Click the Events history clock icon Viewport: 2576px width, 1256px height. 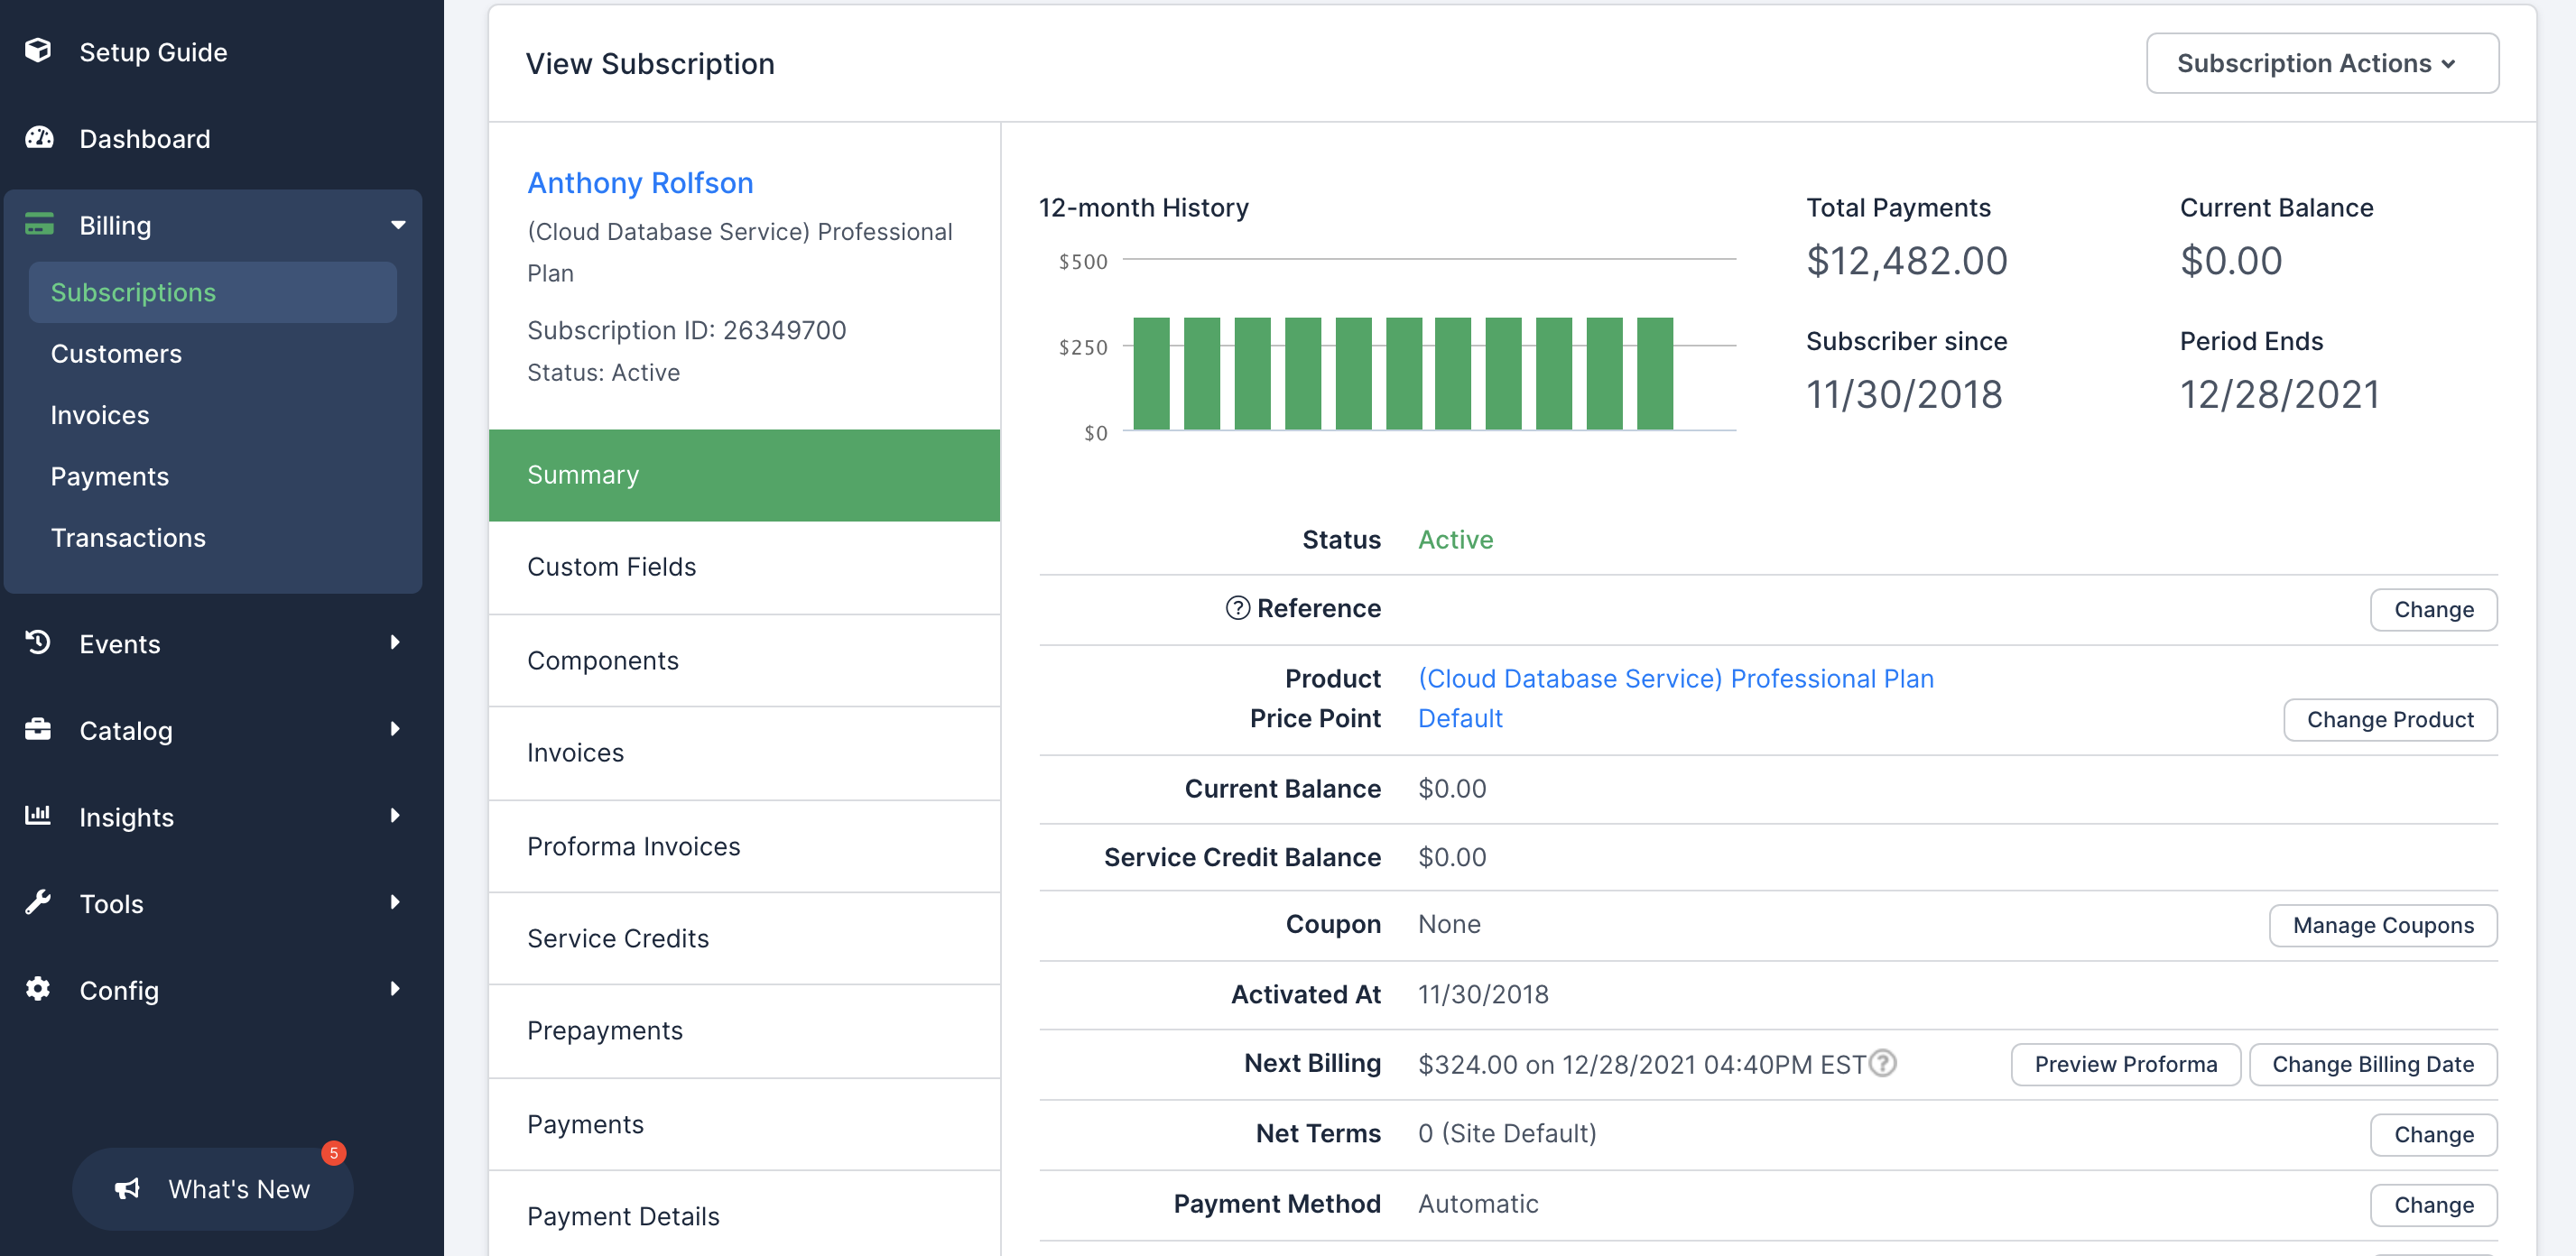pos(38,643)
